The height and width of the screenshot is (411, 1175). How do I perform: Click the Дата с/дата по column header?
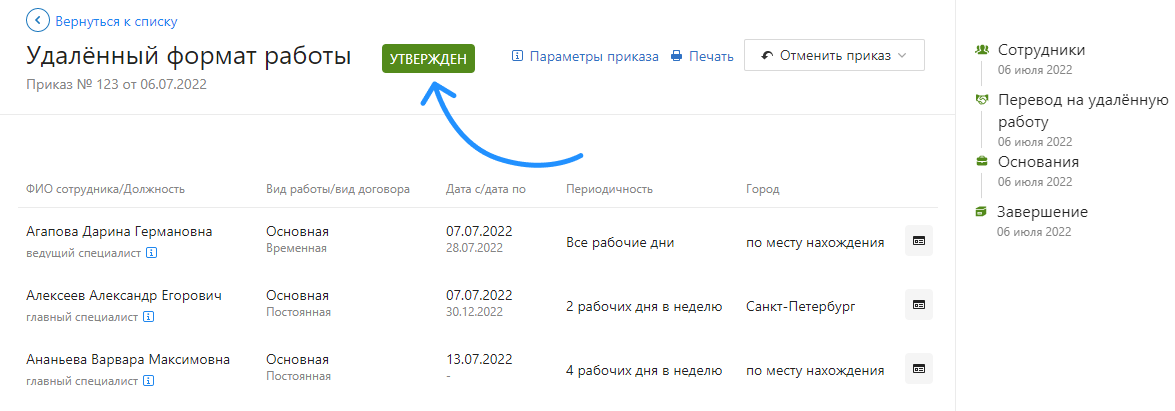pyautogui.click(x=486, y=189)
